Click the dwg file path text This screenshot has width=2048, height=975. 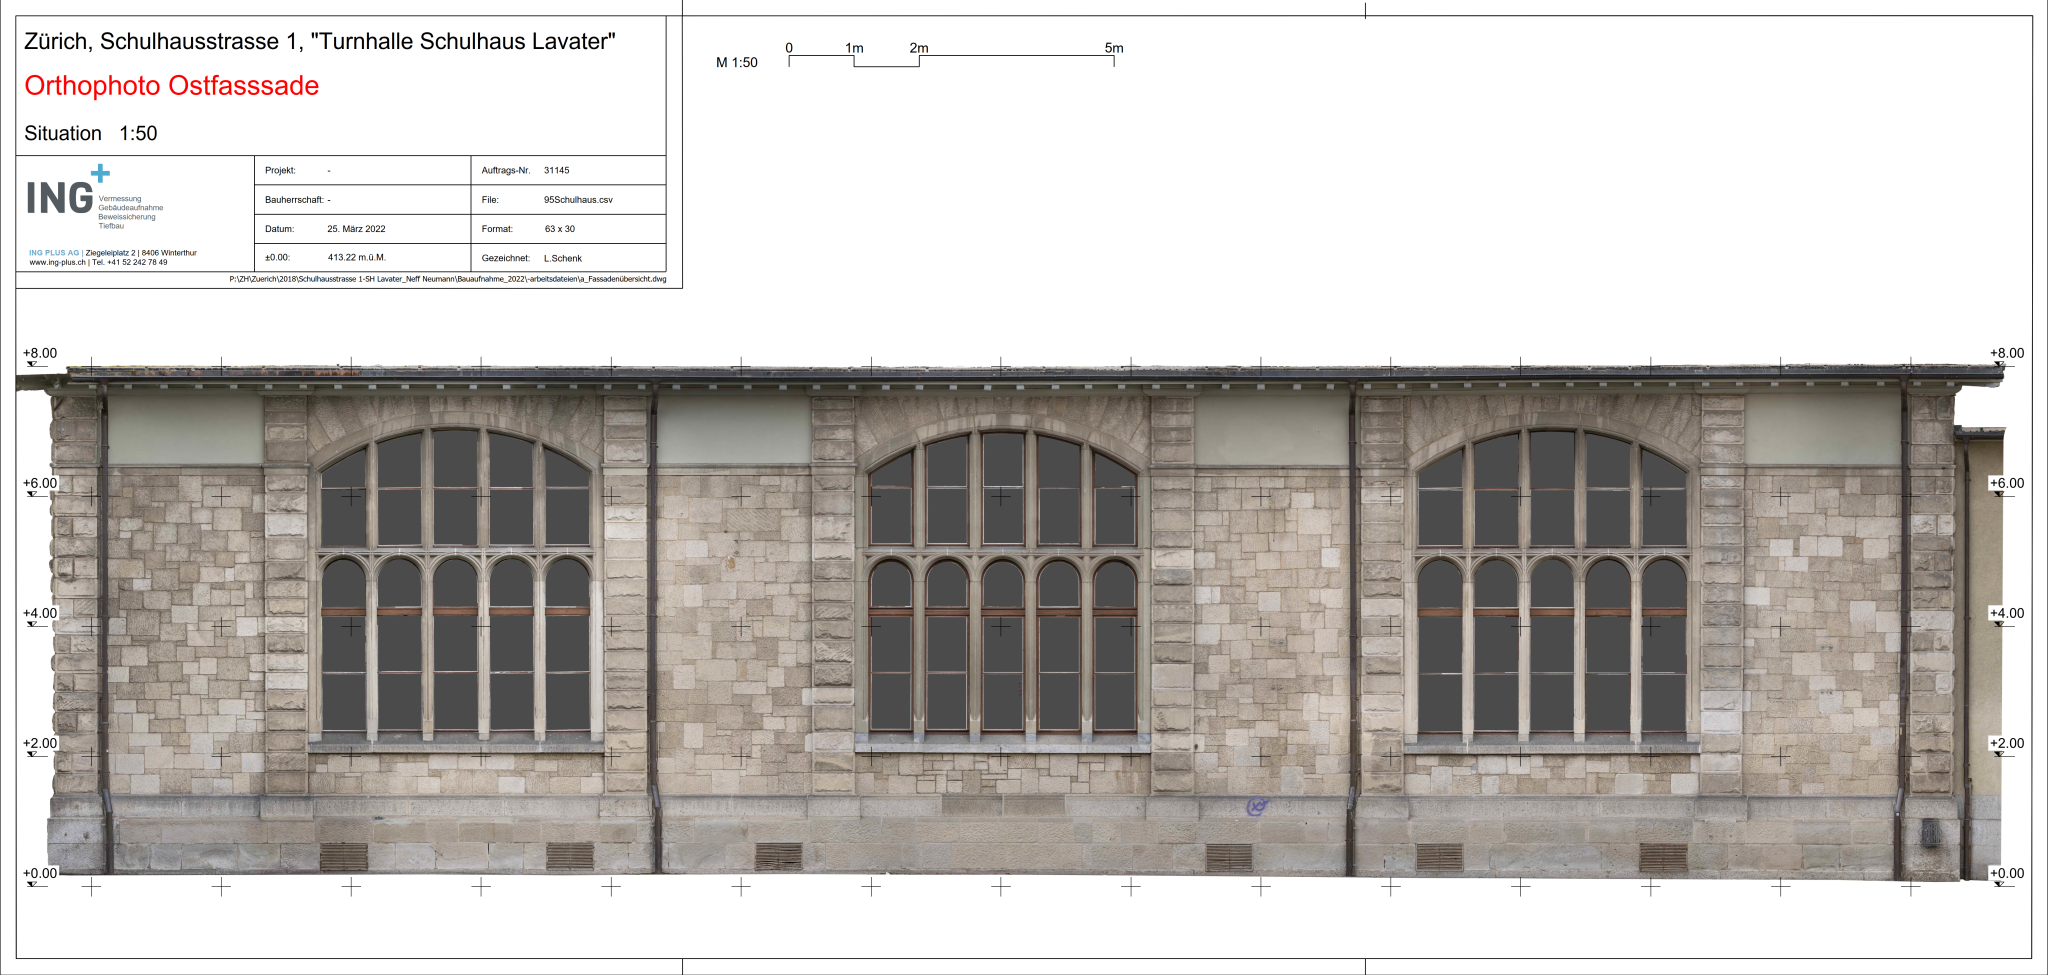pyautogui.click(x=447, y=280)
